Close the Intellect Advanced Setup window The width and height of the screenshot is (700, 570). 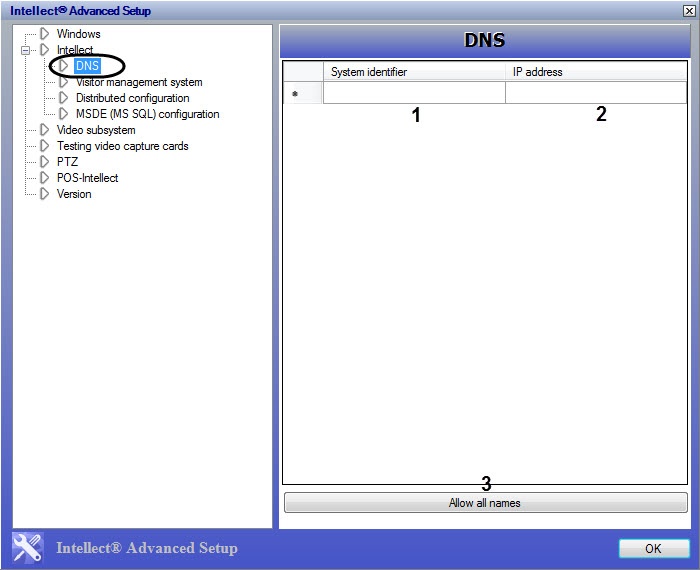tap(689, 11)
